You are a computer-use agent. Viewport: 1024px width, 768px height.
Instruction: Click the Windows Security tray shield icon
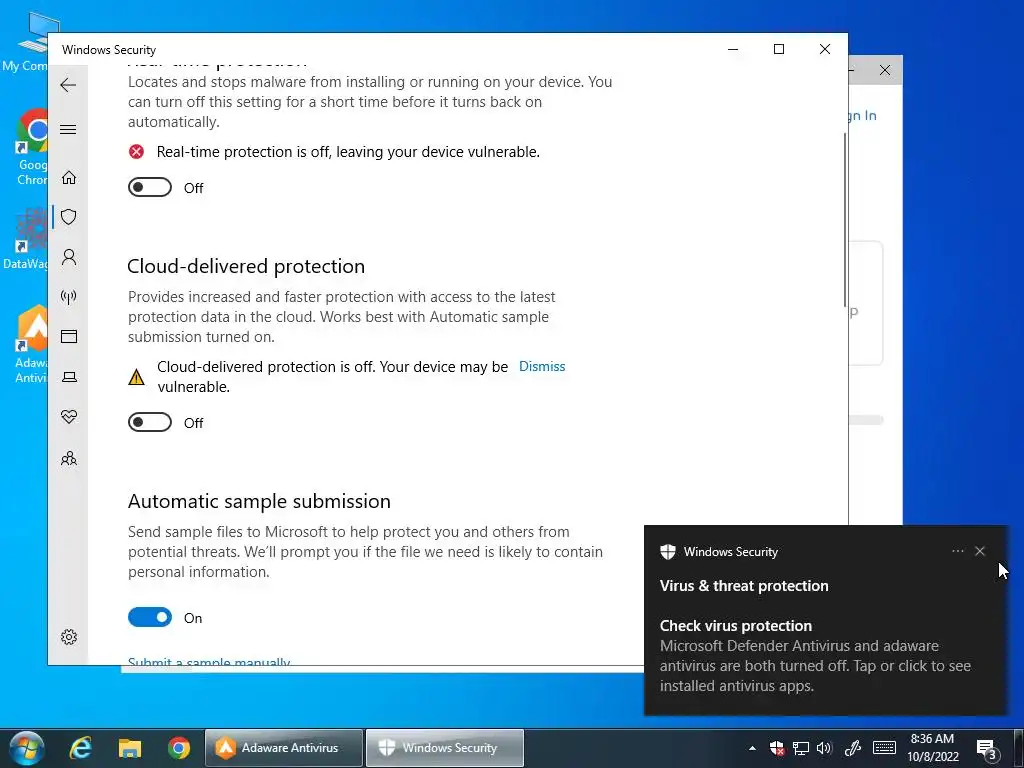click(x=776, y=748)
